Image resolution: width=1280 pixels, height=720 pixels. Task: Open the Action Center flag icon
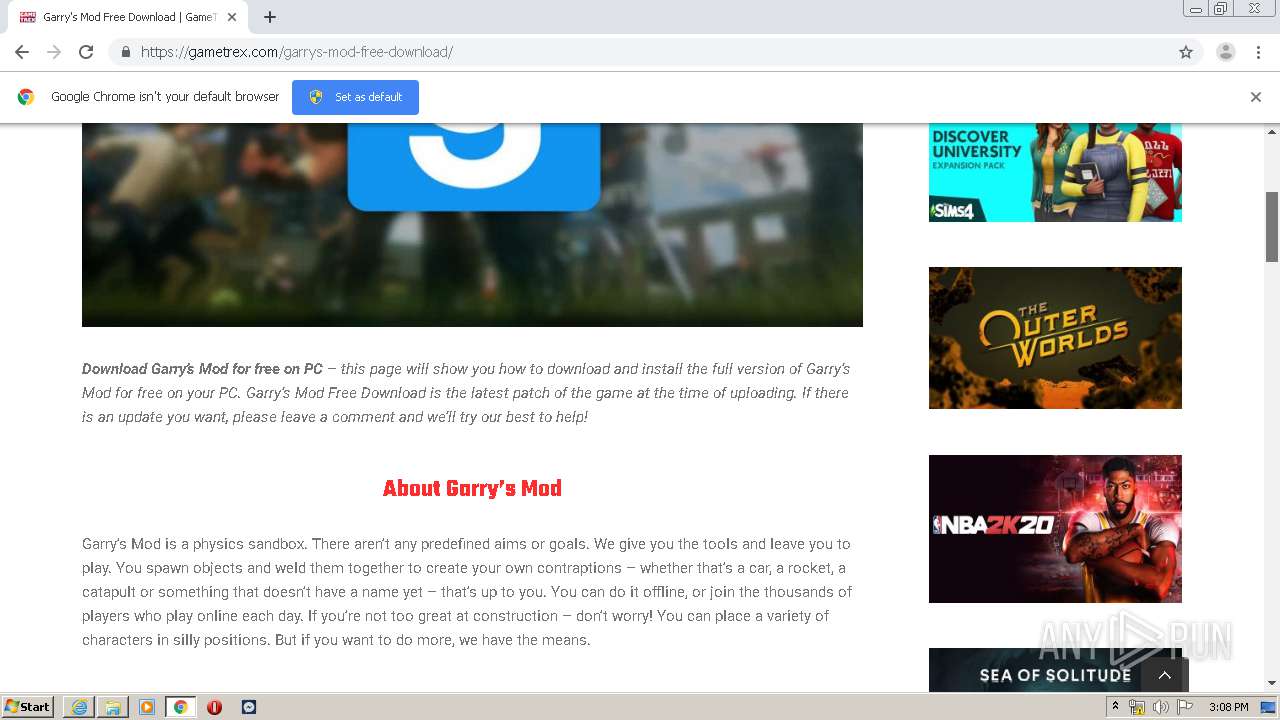point(1185,707)
